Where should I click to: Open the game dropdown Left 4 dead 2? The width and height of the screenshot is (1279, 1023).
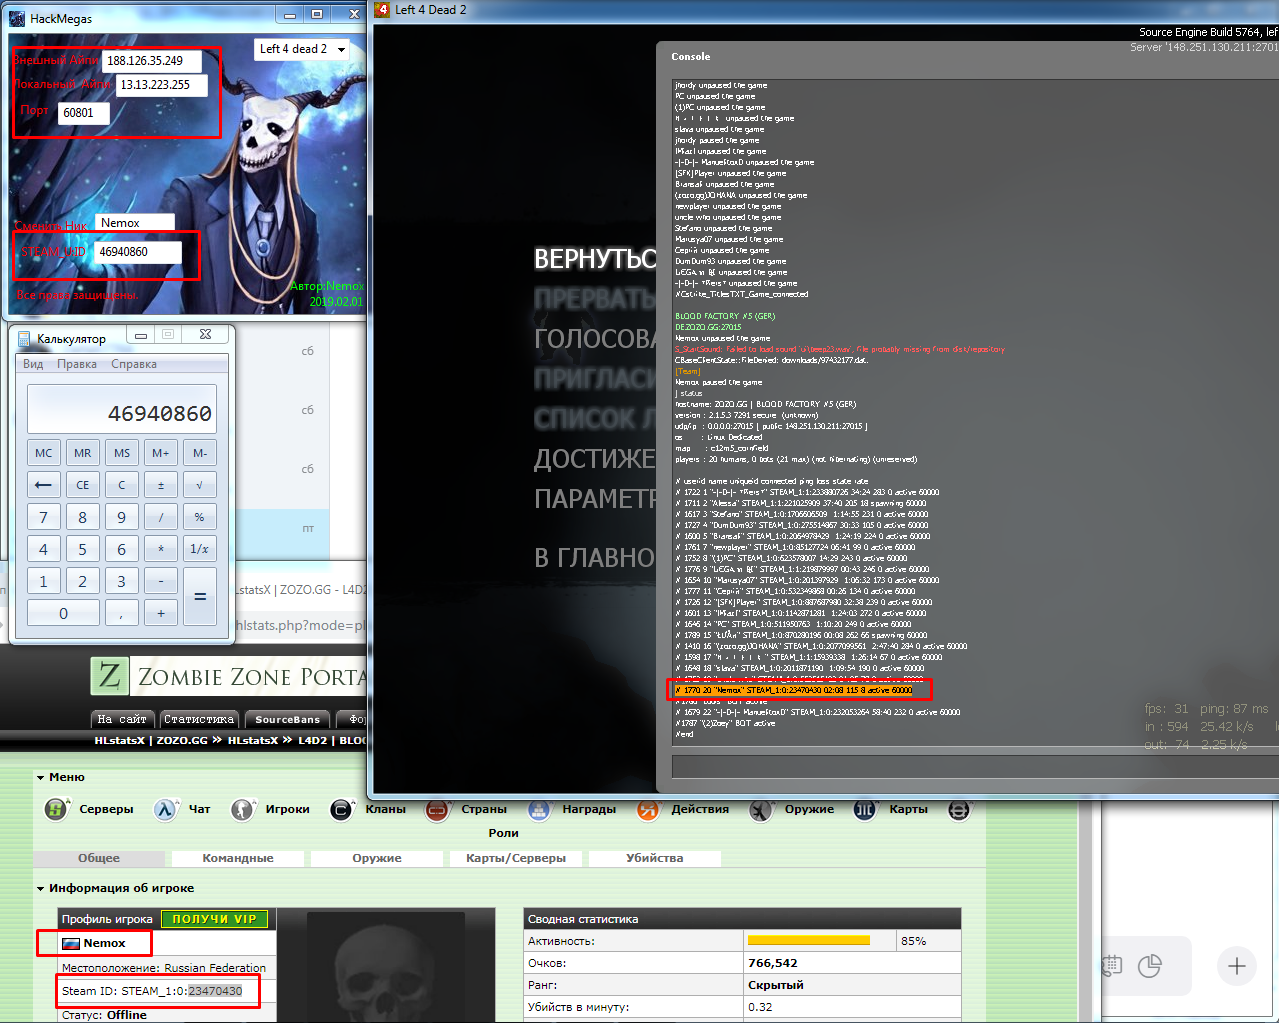pyautogui.click(x=301, y=49)
